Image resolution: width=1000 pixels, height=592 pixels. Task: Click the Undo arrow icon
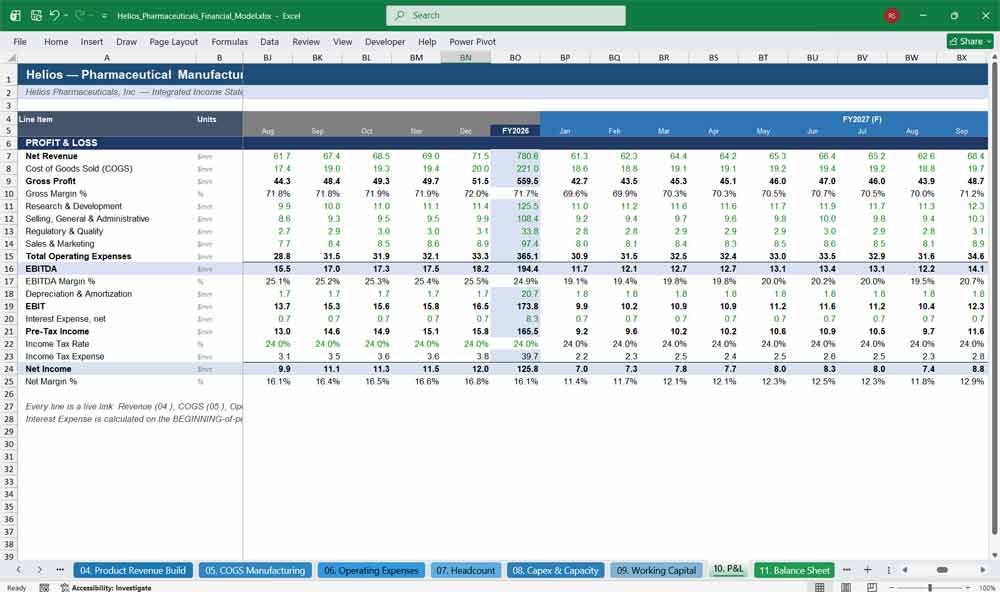click(x=54, y=15)
